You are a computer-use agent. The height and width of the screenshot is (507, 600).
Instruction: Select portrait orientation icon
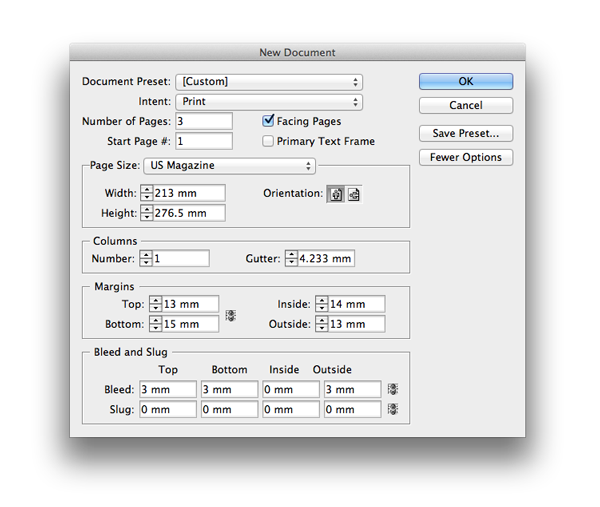(x=336, y=194)
